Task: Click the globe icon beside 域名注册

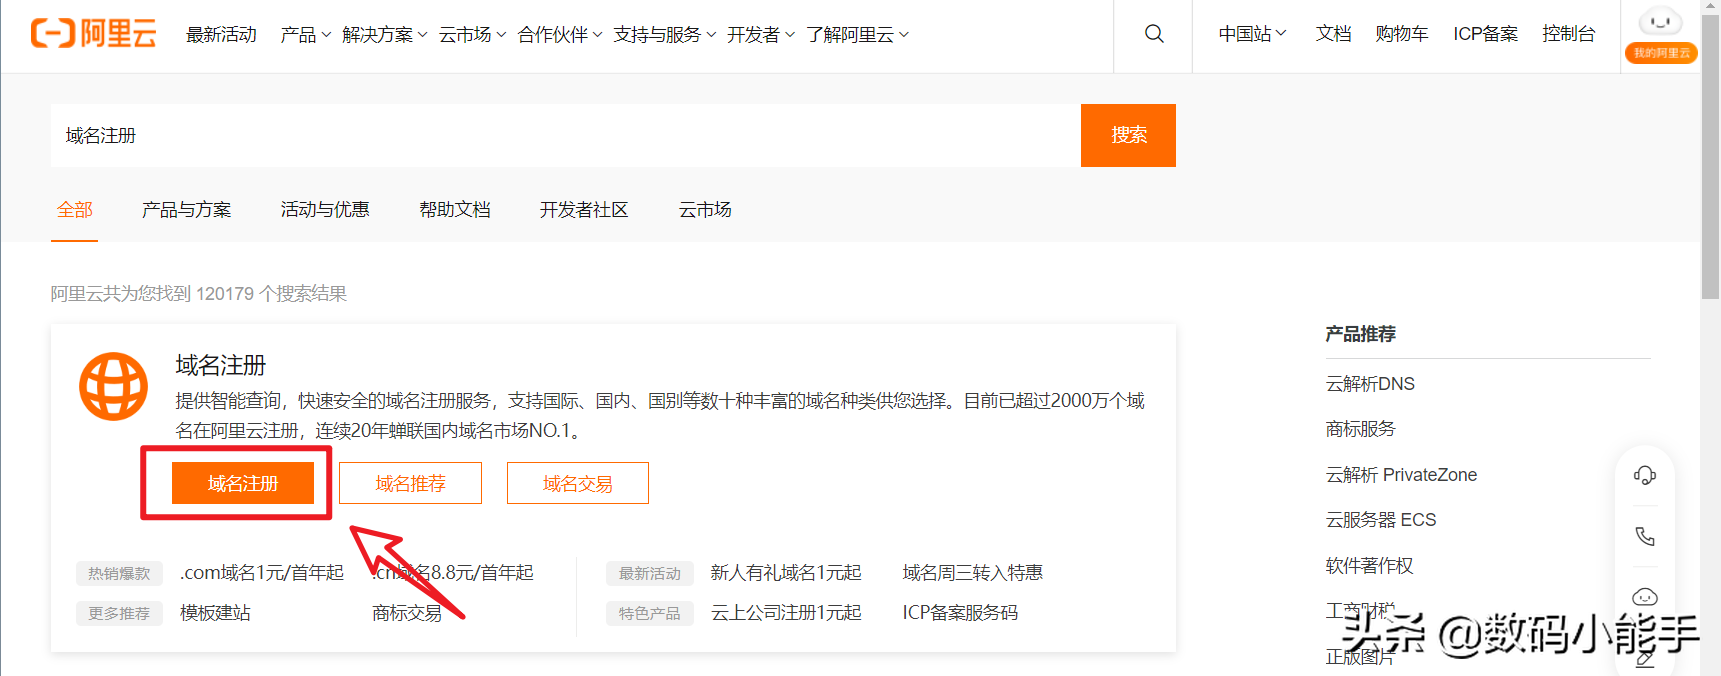Action: tap(113, 386)
